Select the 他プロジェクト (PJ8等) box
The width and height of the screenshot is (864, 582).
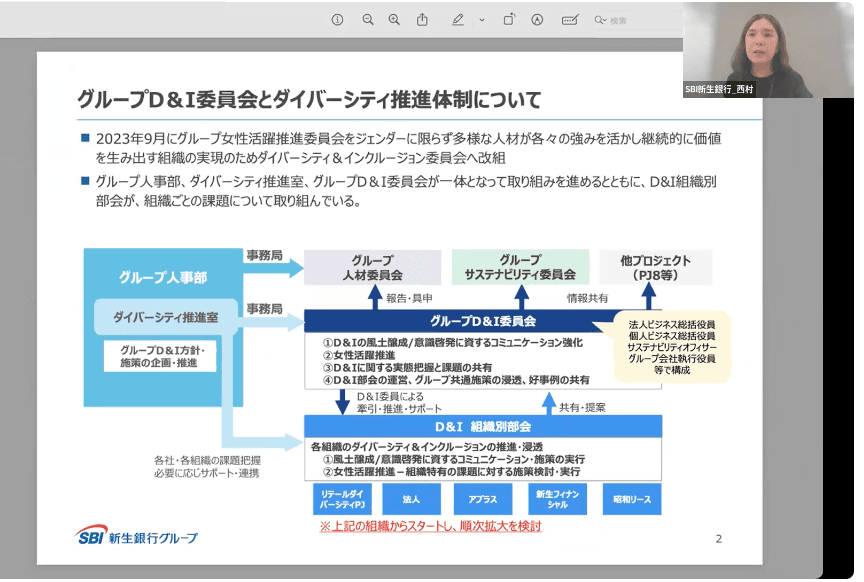coord(655,267)
